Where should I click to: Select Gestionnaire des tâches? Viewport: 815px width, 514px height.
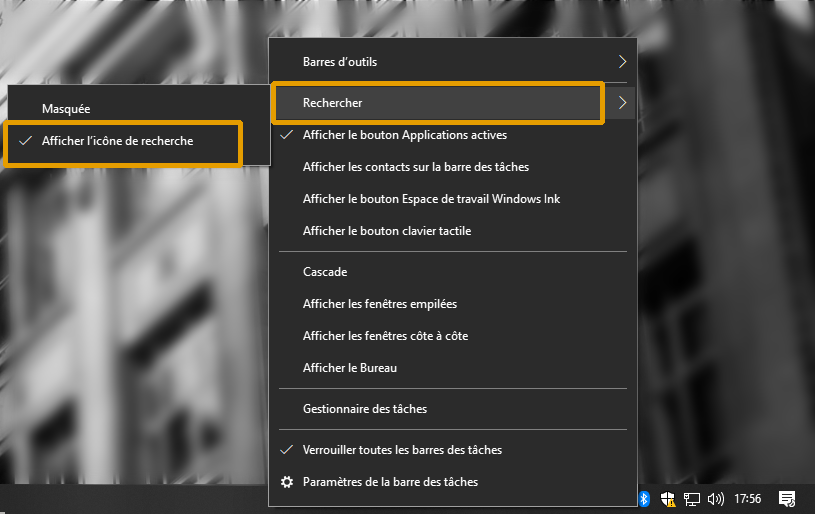(365, 409)
